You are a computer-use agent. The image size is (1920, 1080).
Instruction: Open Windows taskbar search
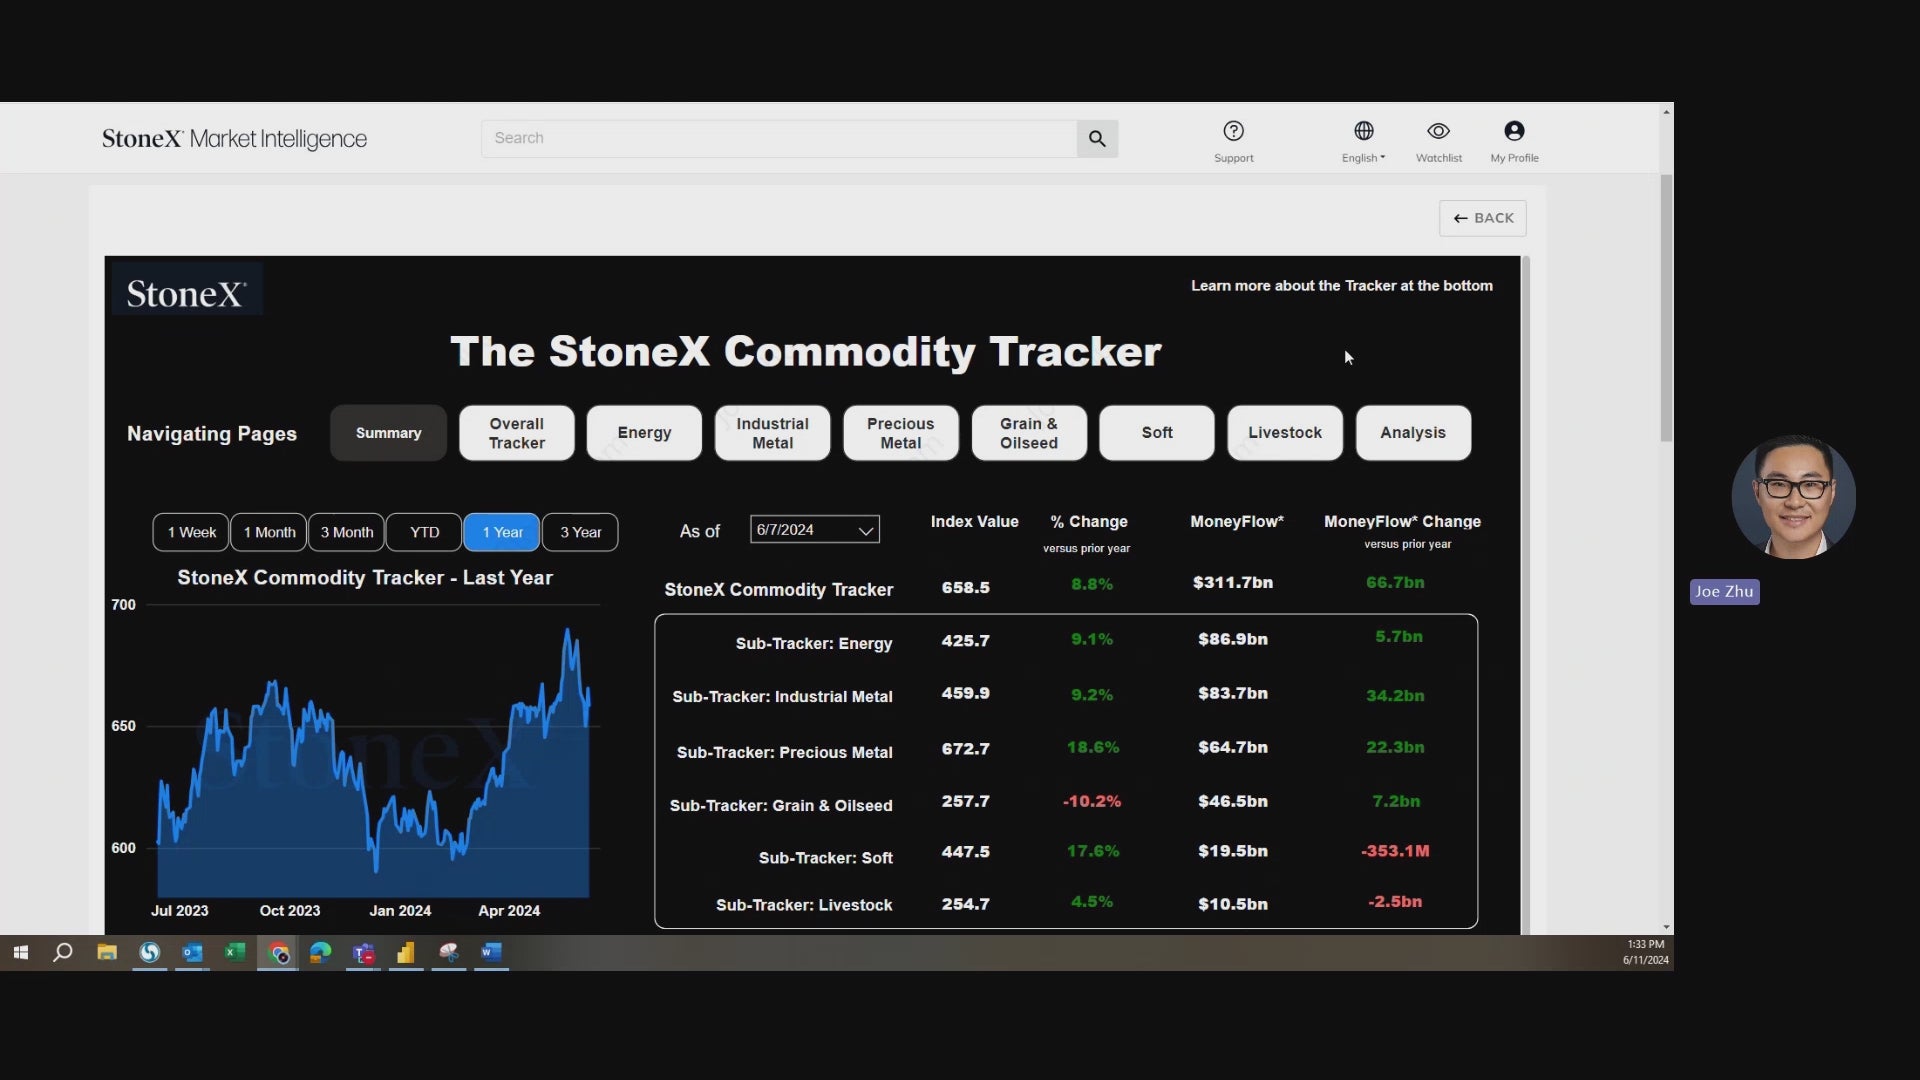[x=63, y=953]
